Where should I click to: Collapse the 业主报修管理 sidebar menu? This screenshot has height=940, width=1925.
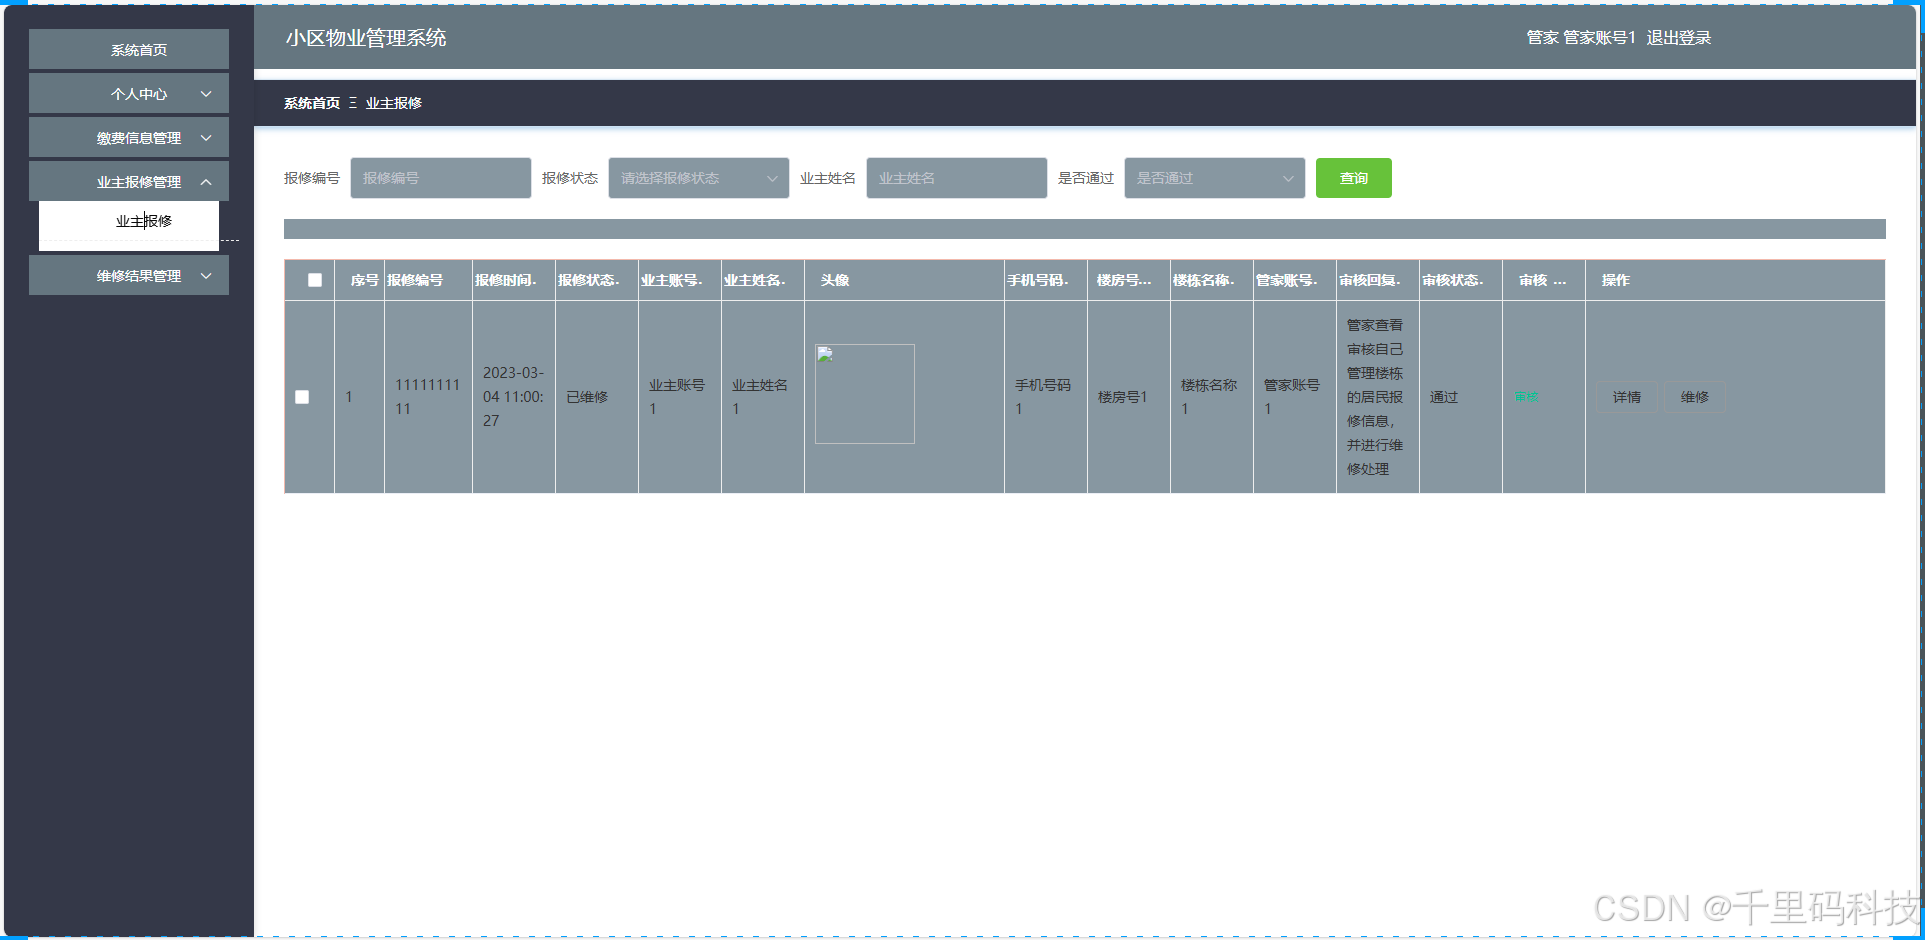click(x=129, y=182)
